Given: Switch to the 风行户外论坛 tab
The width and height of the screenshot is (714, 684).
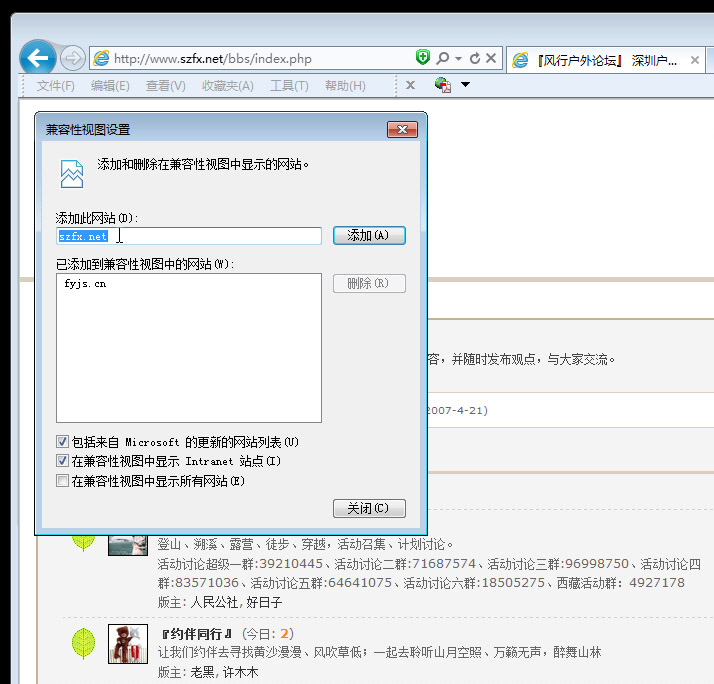Looking at the screenshot, I should 606,60.
